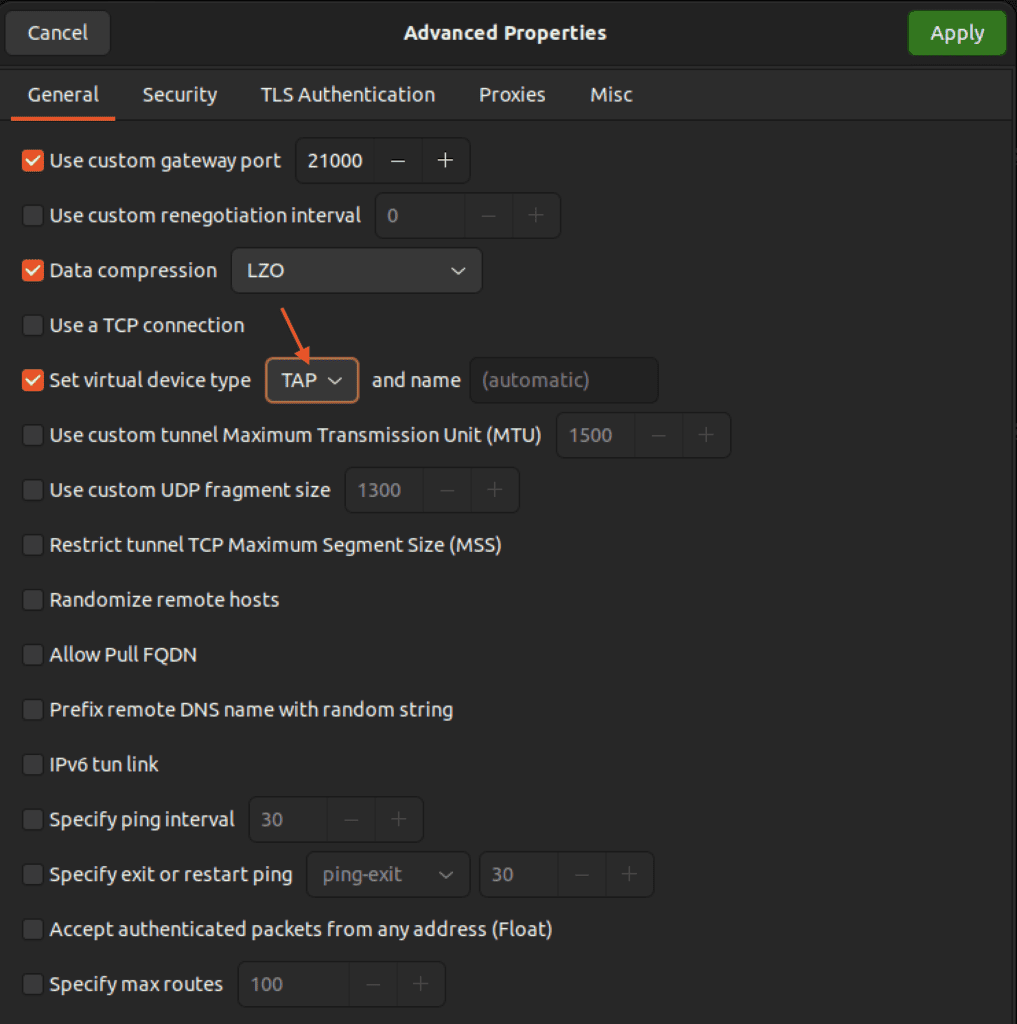The height and width of the screenshot is (1024, 1017).
Task: Click plus icon next to ping-exit value
Action: tap(629, 875)
